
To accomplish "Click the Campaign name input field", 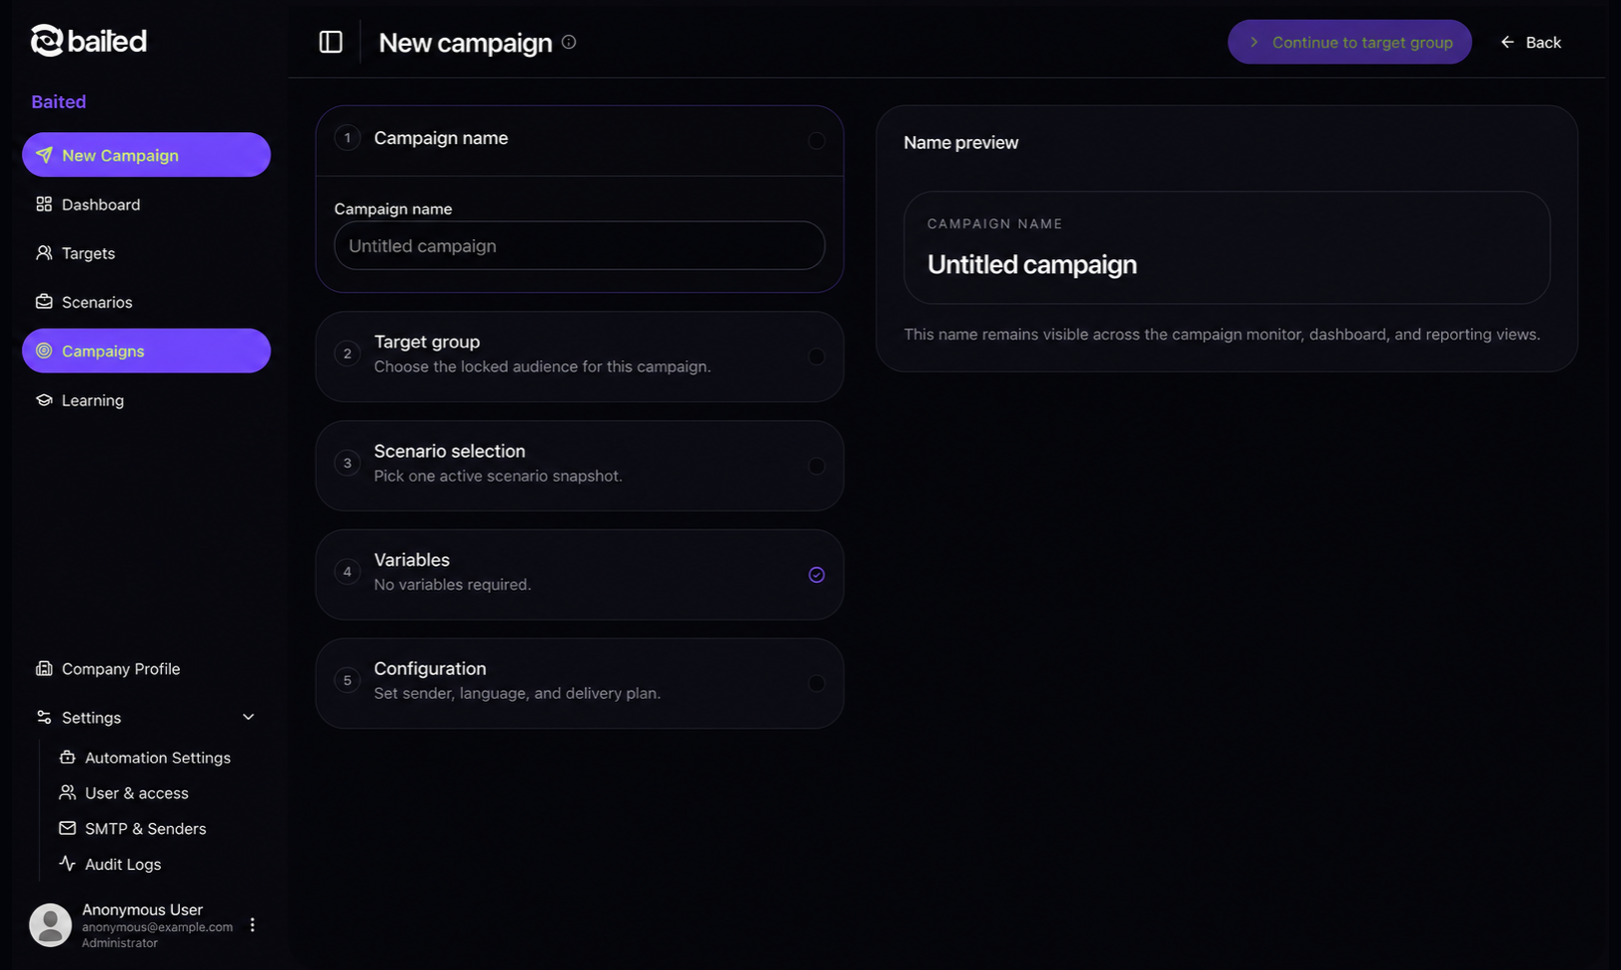I will 579,246.
